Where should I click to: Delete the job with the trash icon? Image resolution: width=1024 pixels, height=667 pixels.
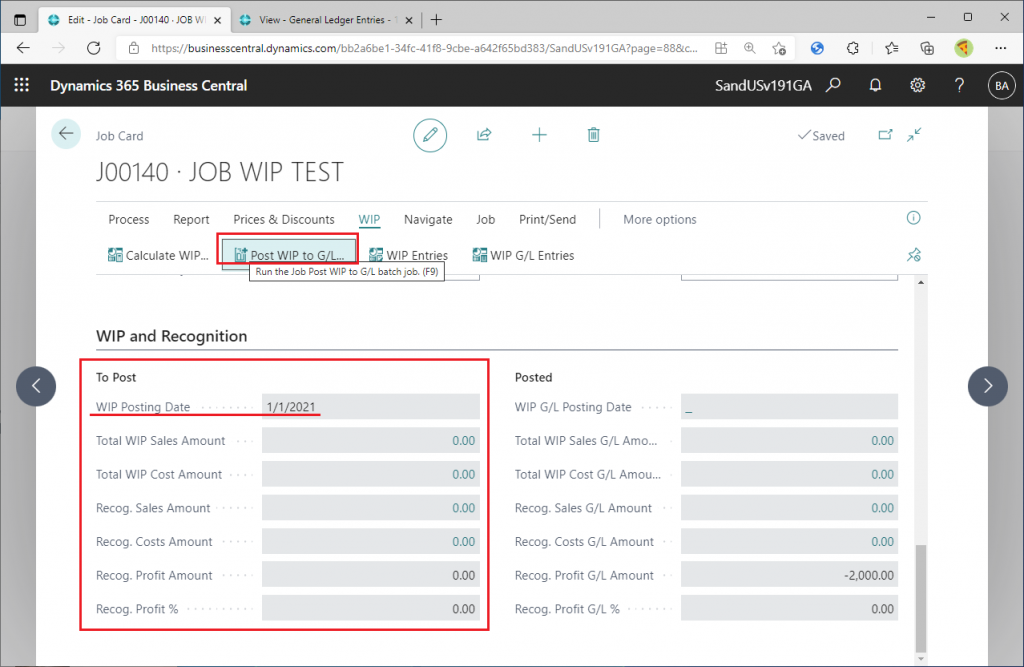[x=593, y=135]
